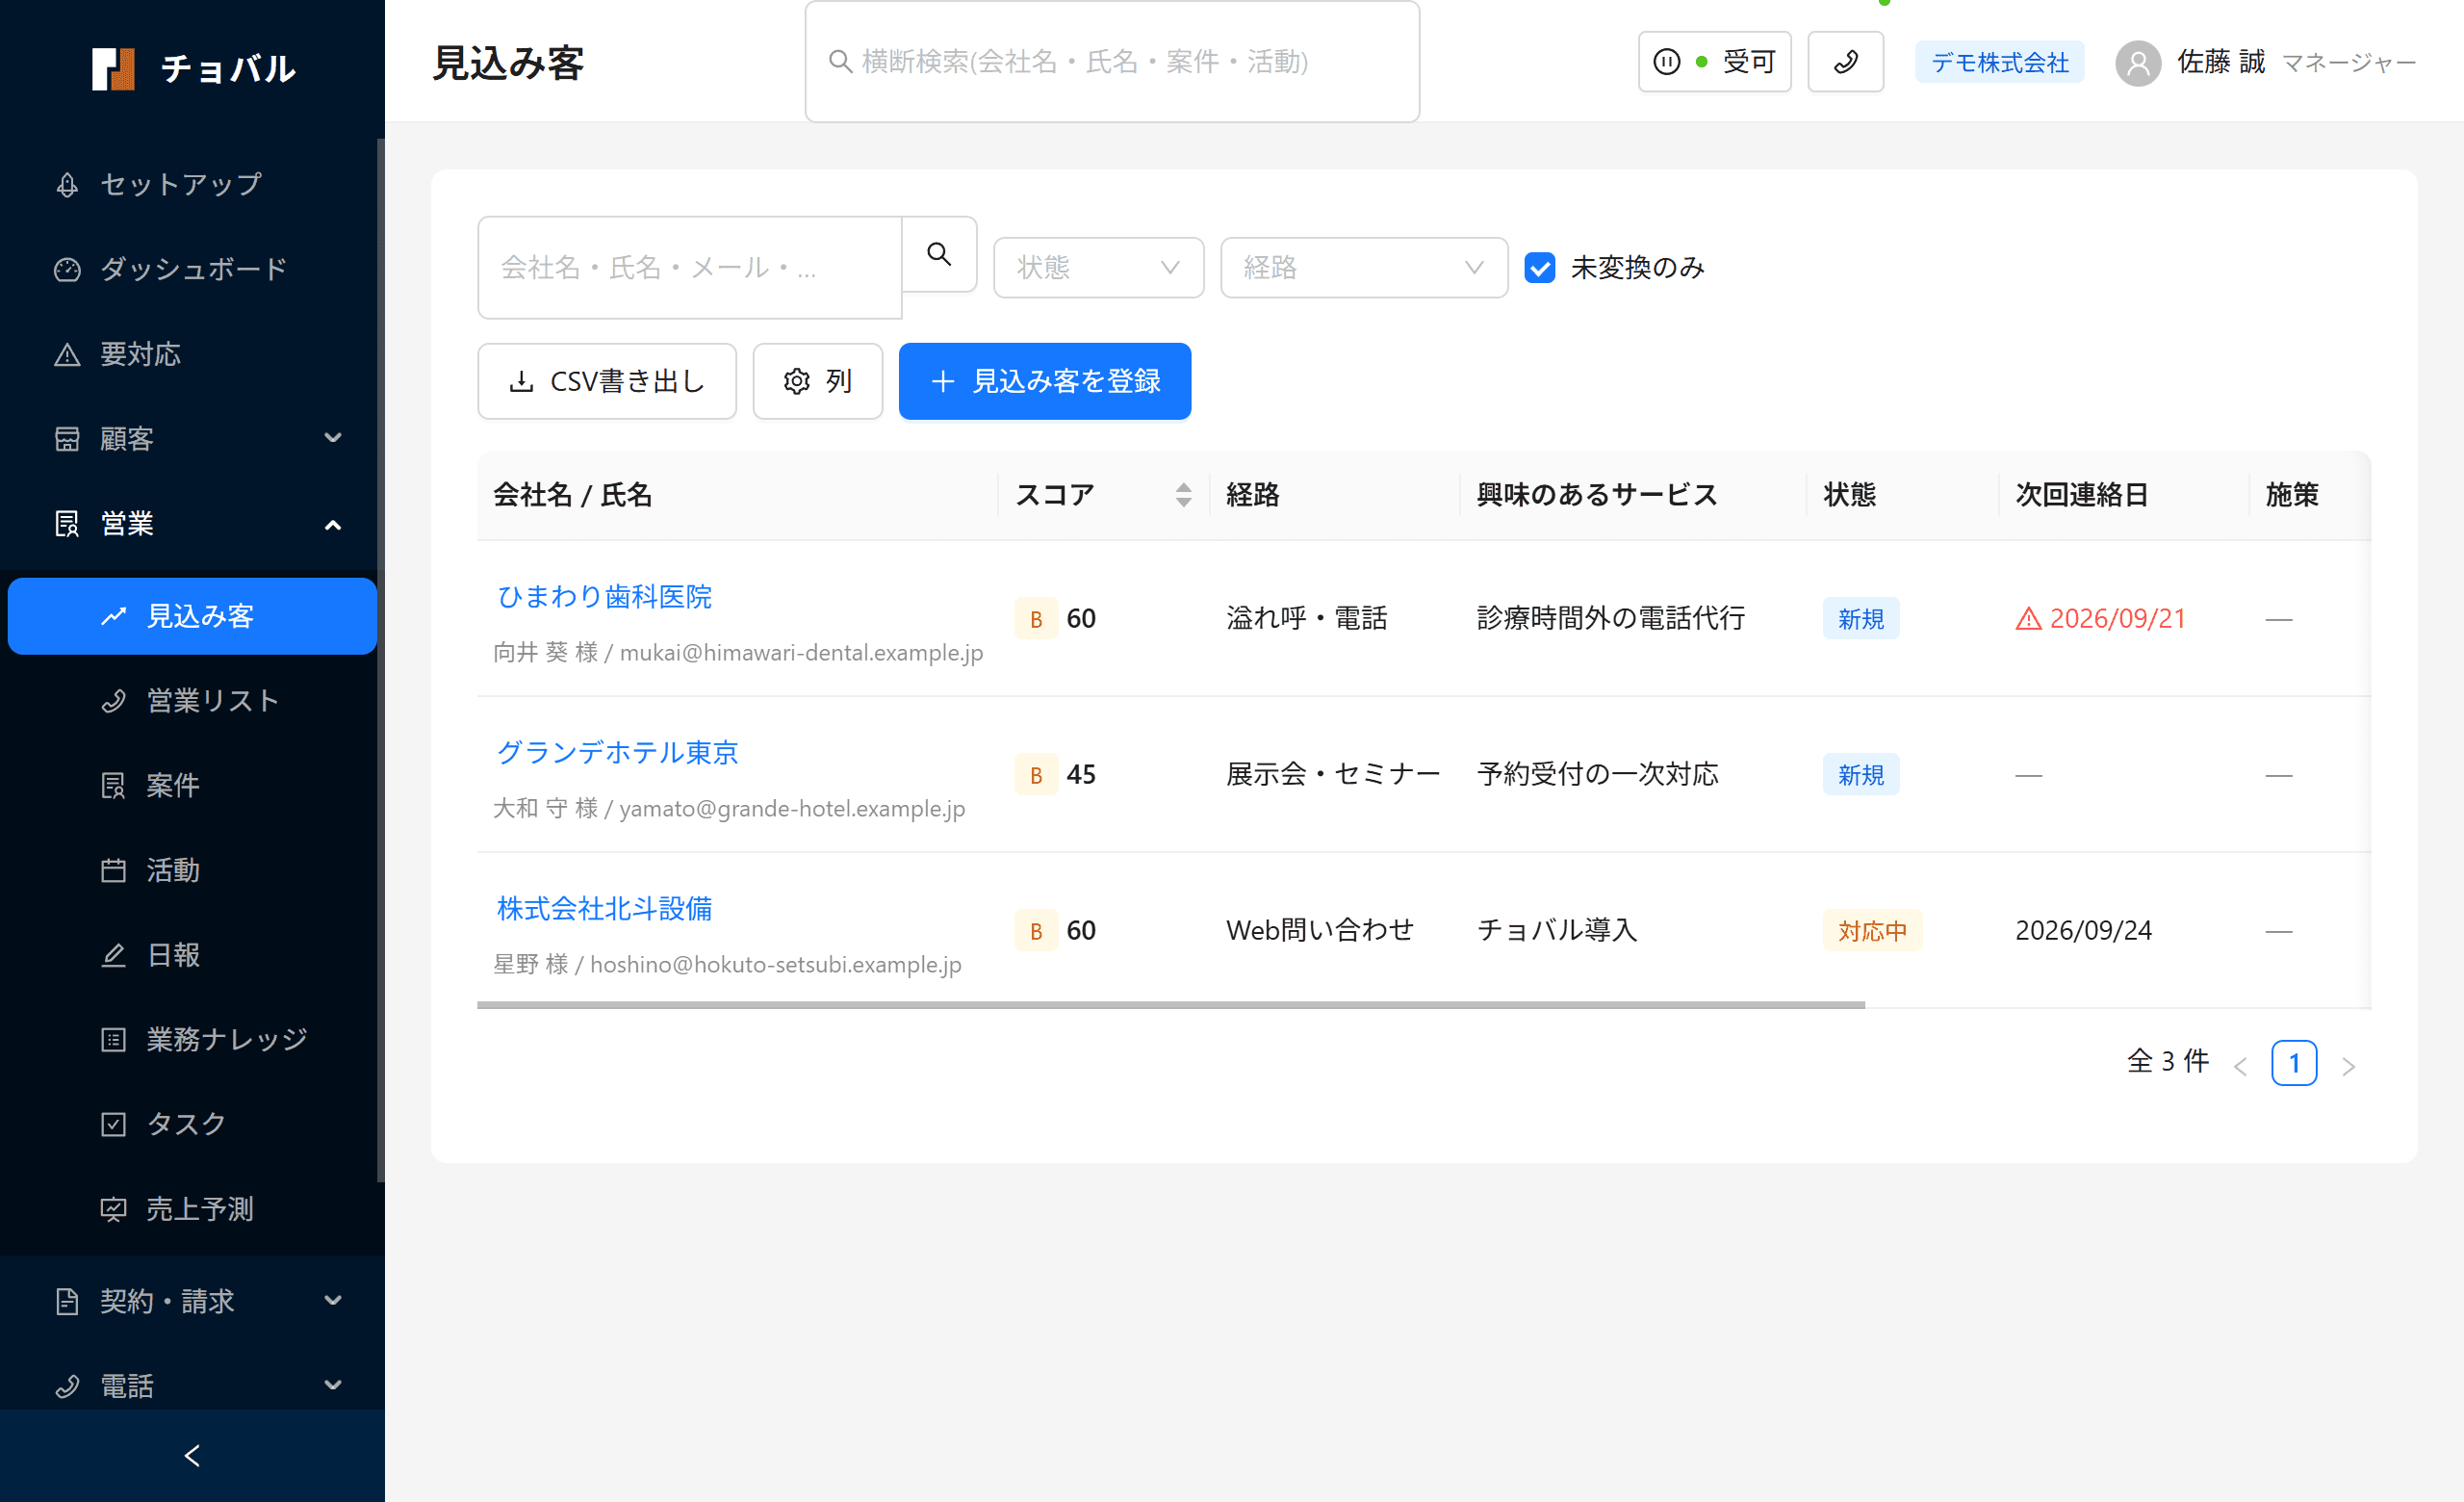
Task: Open 日報 in the sidebar
Action: coord(192,955)
